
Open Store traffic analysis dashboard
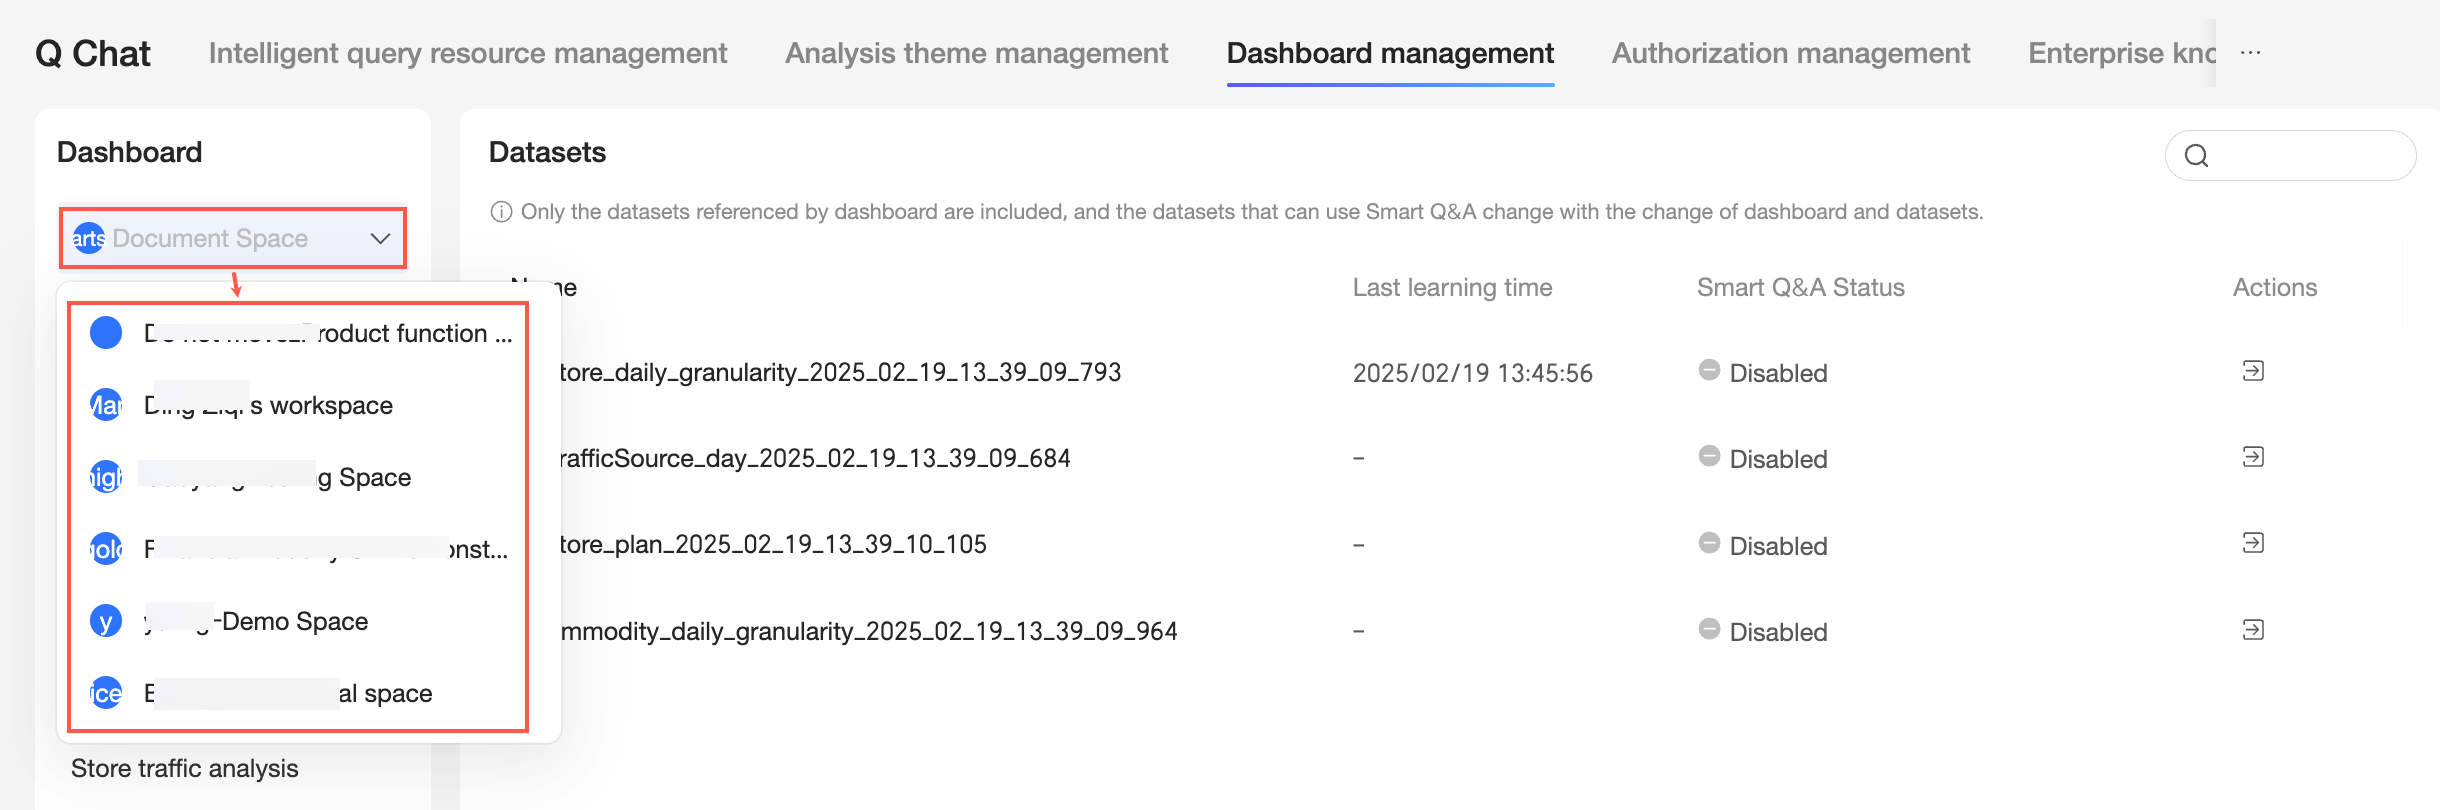point(185,768)
